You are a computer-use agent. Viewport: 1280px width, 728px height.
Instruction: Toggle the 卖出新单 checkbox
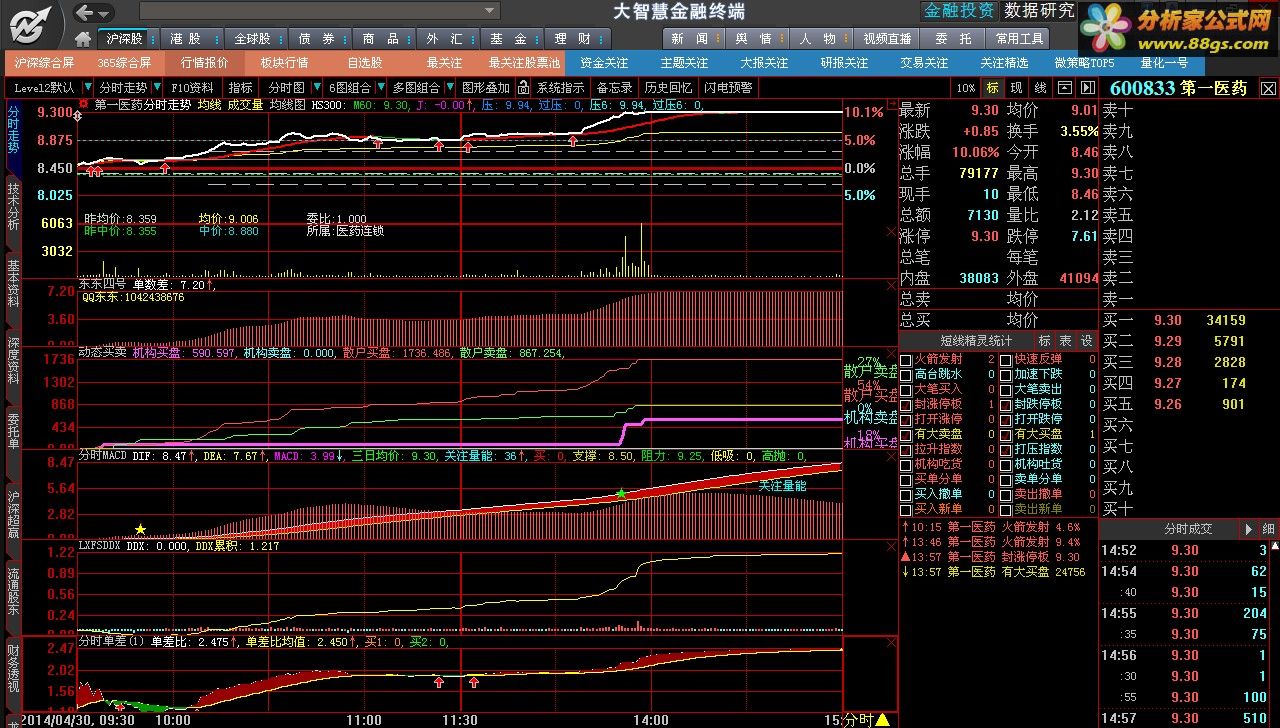click(x=1006, y=509)
